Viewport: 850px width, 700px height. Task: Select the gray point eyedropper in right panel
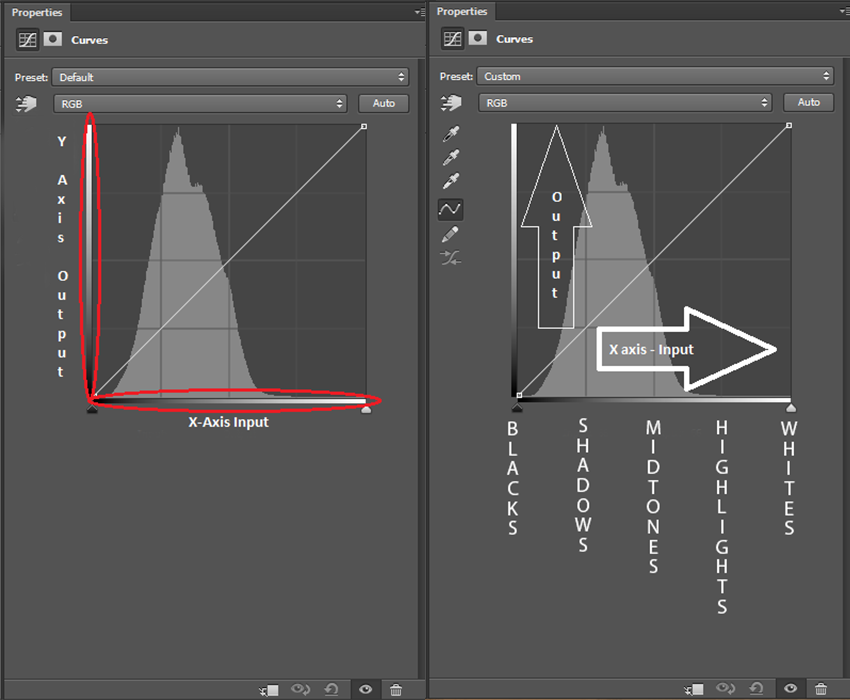(451, 158)
